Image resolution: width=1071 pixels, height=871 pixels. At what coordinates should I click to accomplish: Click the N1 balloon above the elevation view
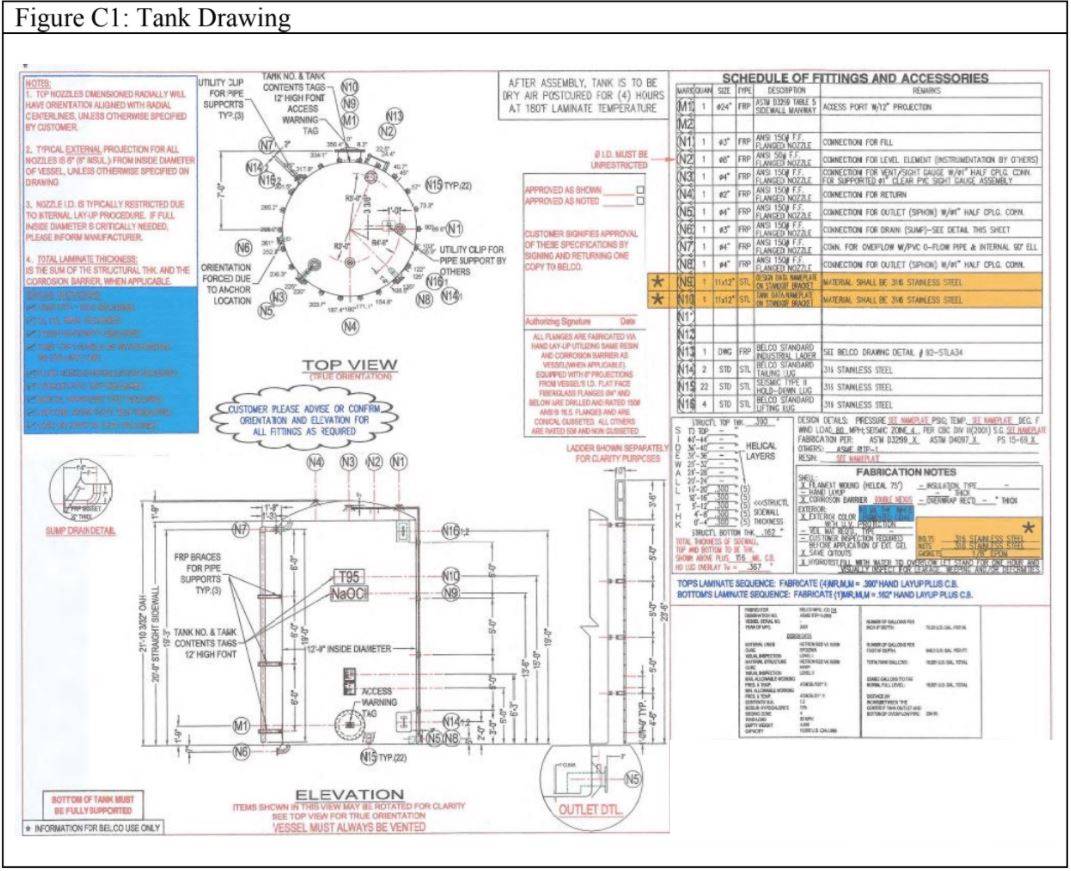(399, 462)
